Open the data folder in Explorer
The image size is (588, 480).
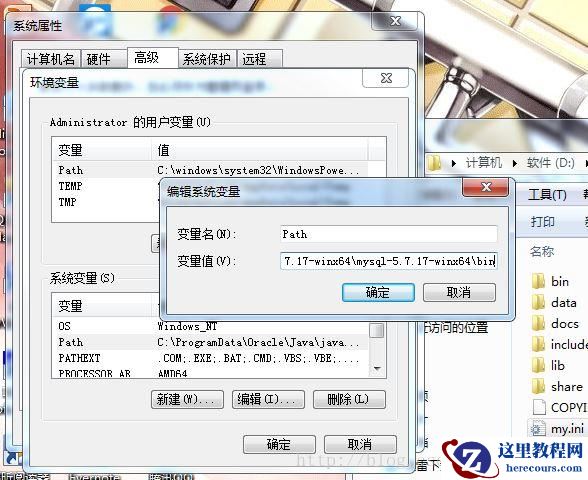click(554, 302)
